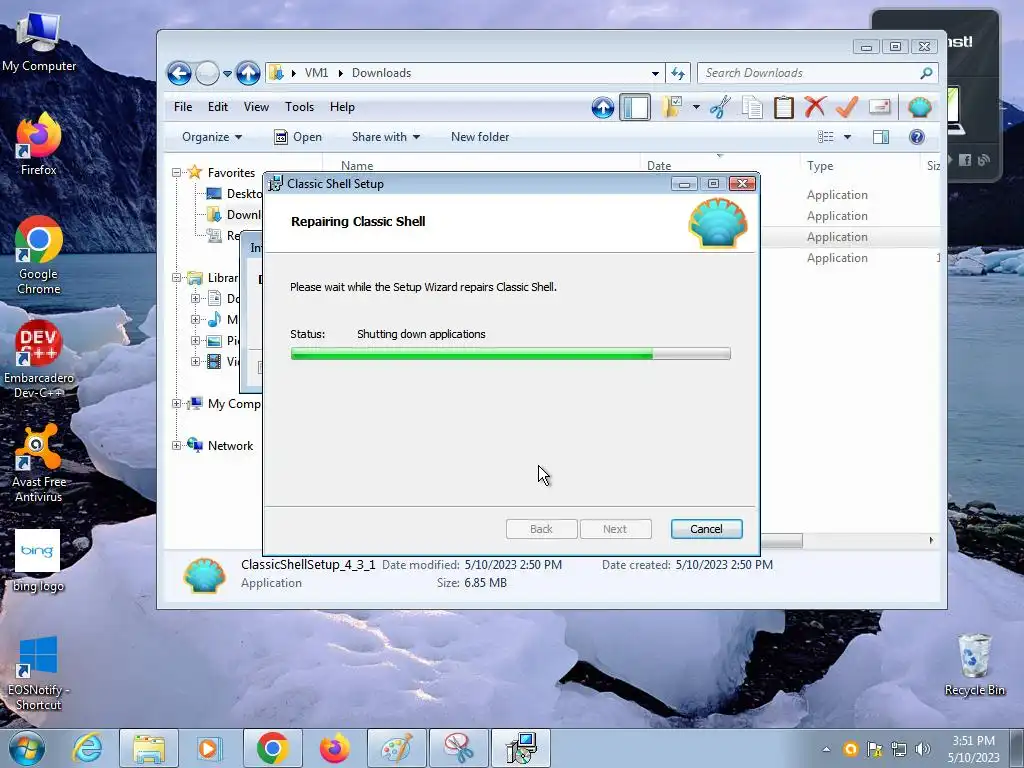The image size is (1024, 768).
Task: Expand the My Computer tree node
Action: tap(176, 404)
